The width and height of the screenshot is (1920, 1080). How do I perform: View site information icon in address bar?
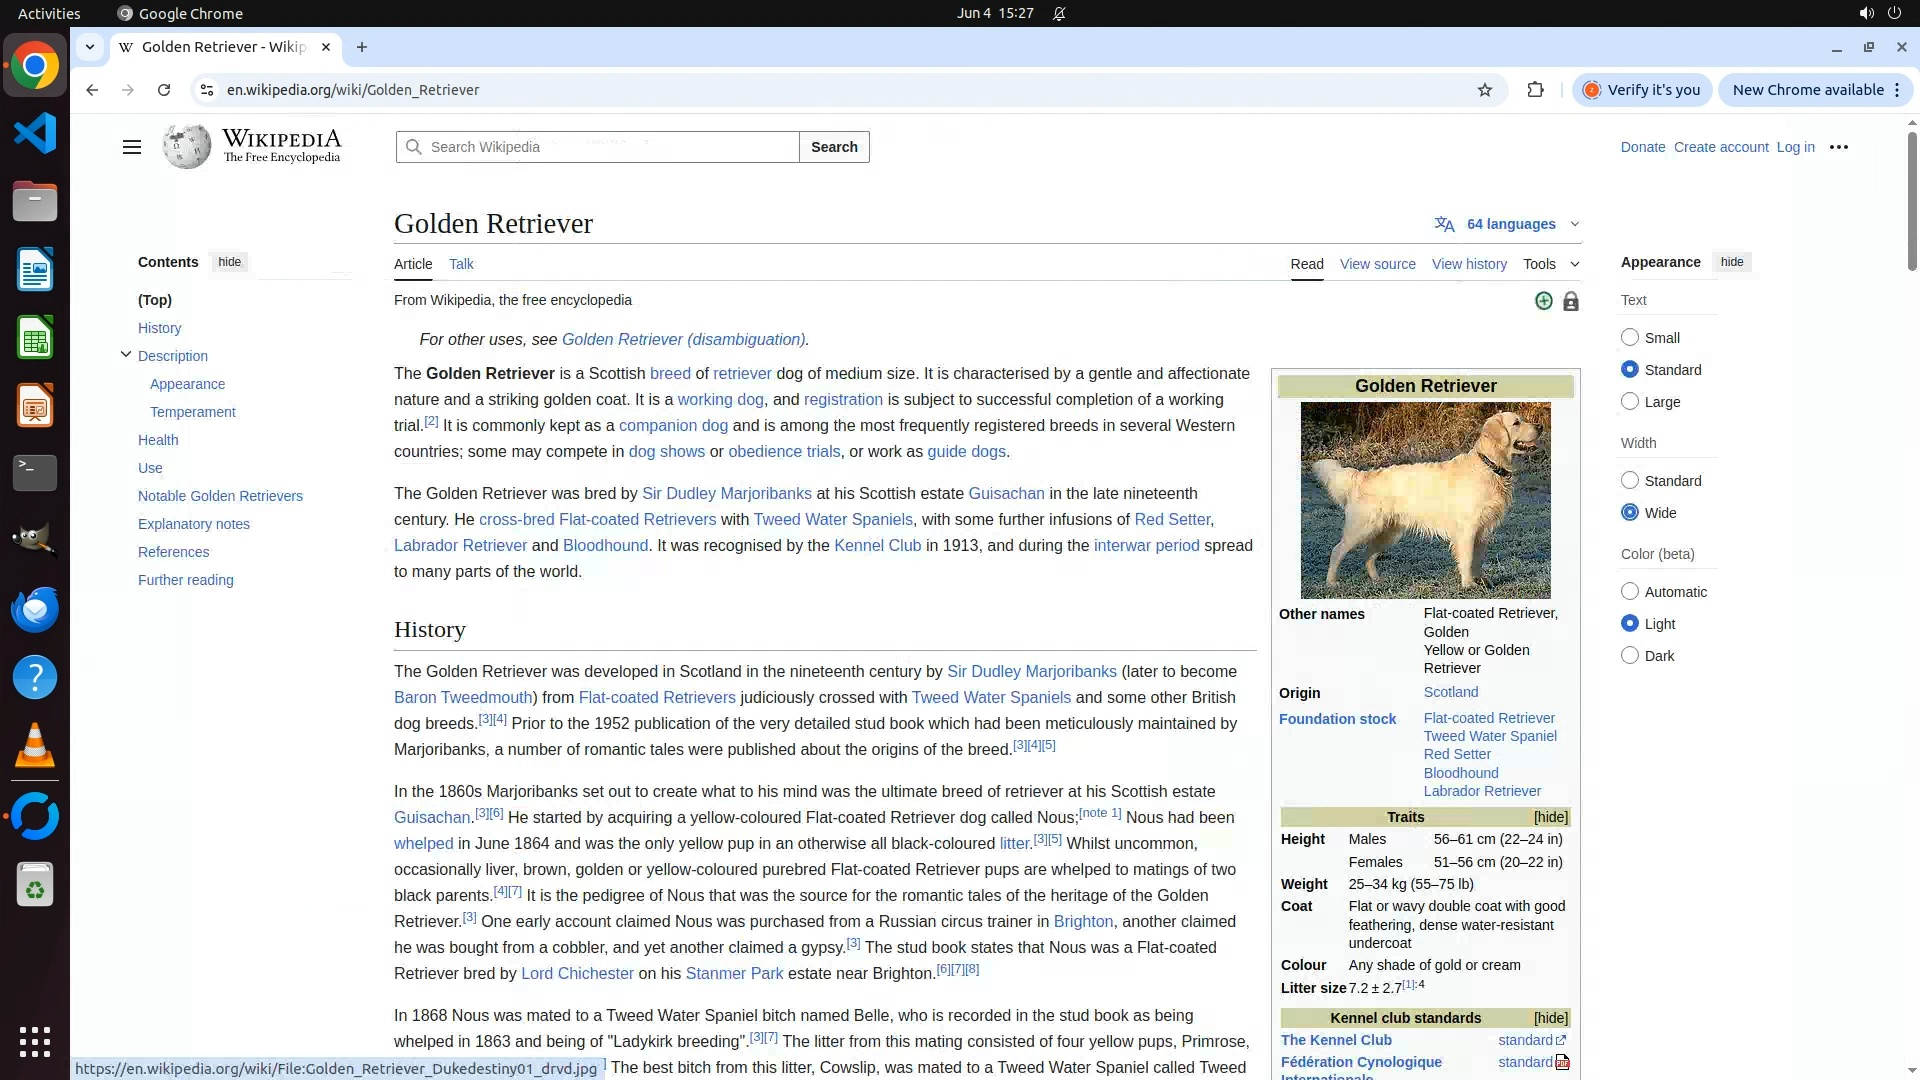pyautogui.click(x=207, y=90)
